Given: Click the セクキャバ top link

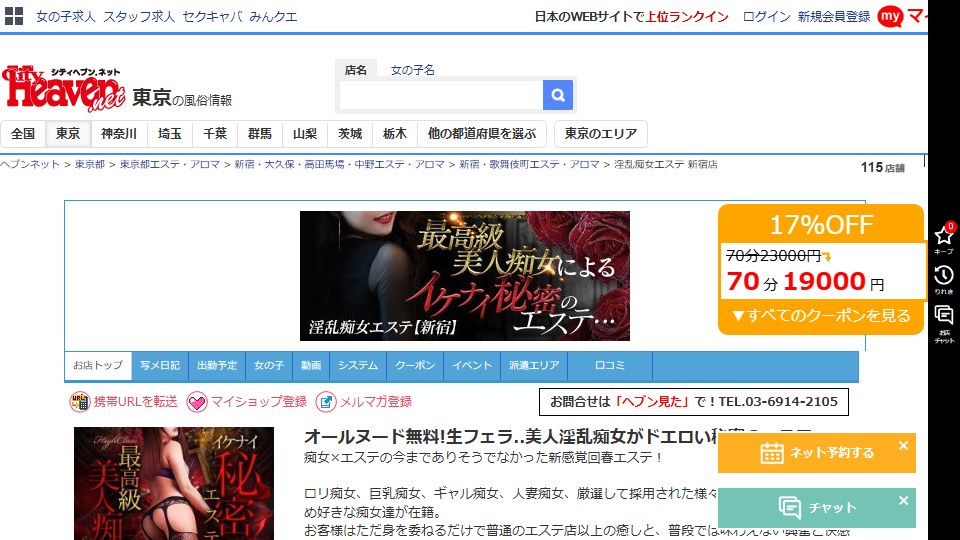Looking at the screenshot, I should tap(212, 17).
